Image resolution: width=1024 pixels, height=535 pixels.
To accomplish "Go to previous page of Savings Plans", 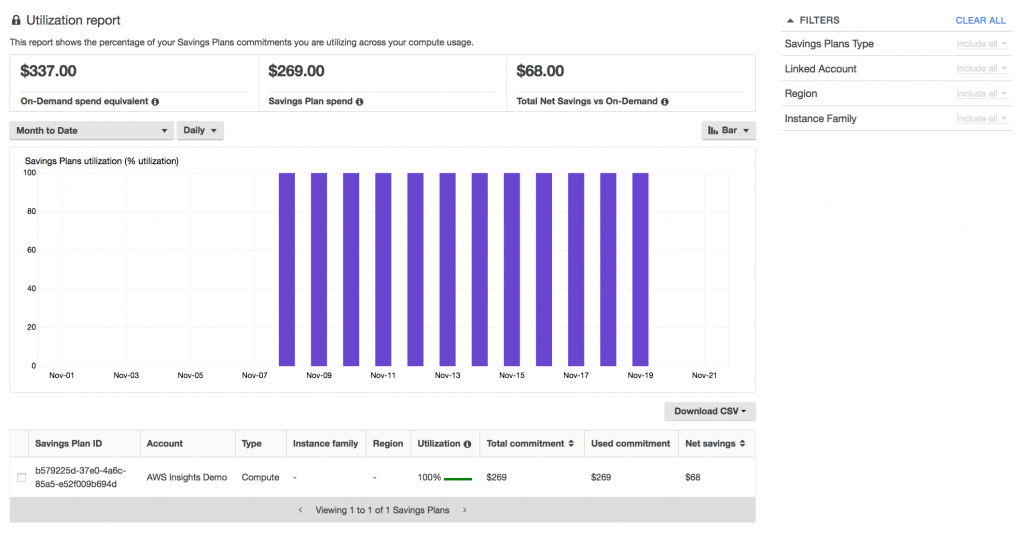I will tap(301, 510).
